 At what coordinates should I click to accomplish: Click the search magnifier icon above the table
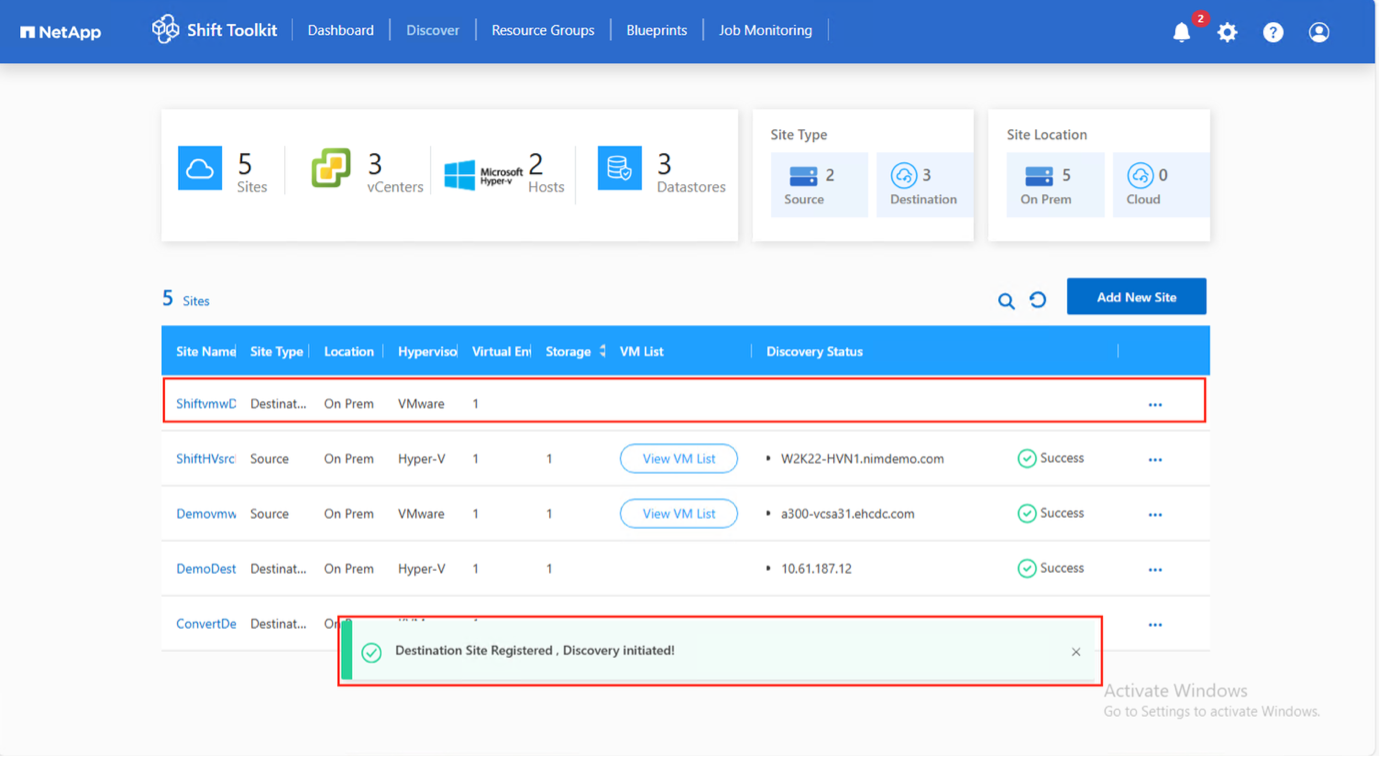pos(1006,300)
